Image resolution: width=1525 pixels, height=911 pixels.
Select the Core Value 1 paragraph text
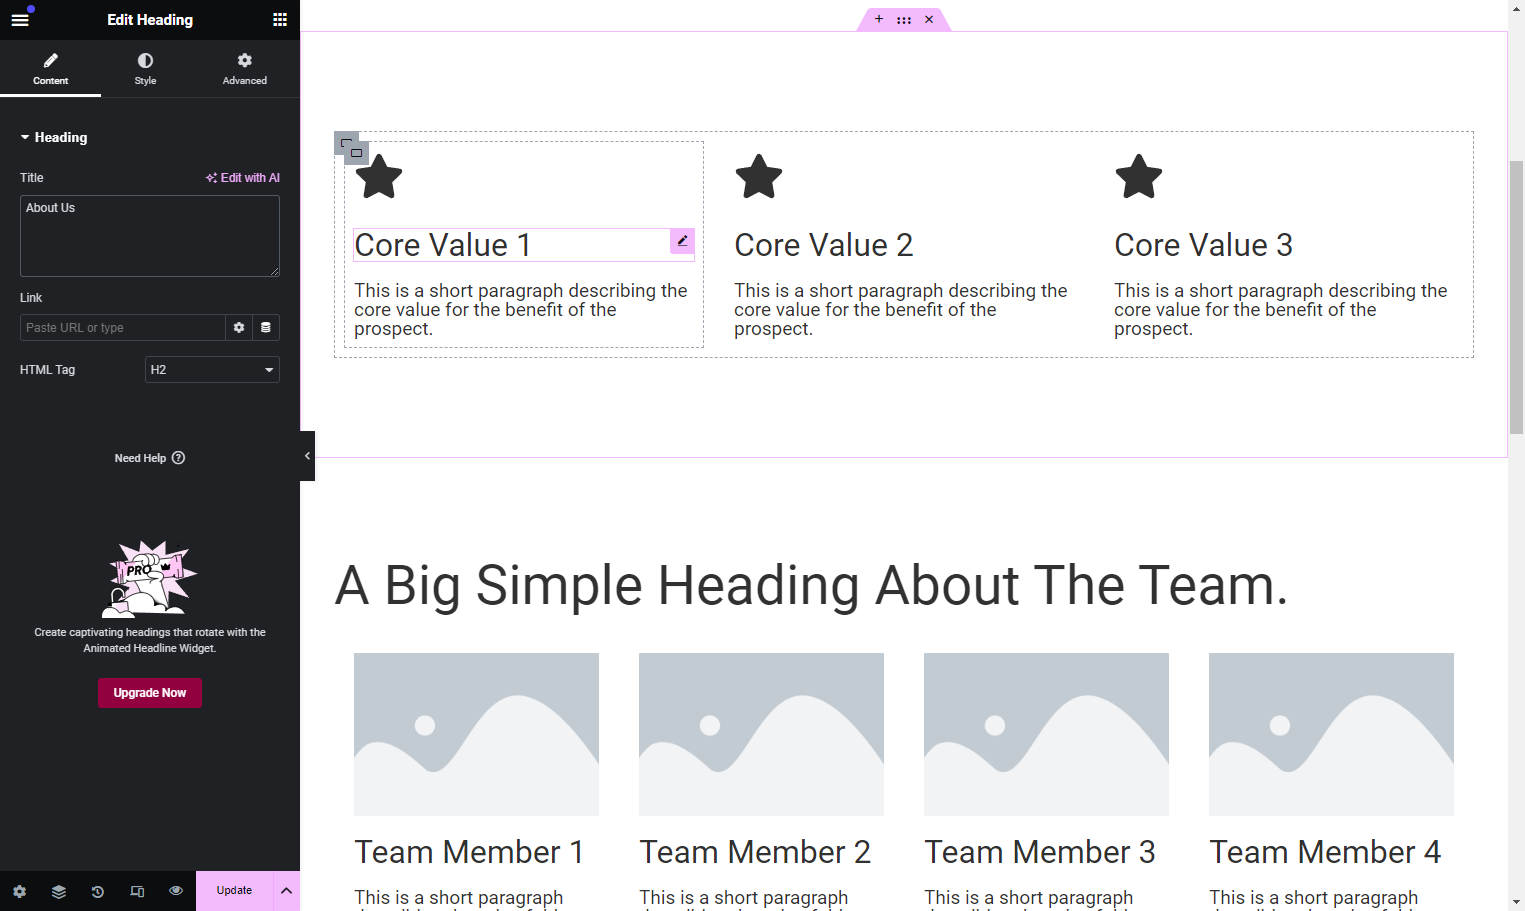[x=521, y=310]
